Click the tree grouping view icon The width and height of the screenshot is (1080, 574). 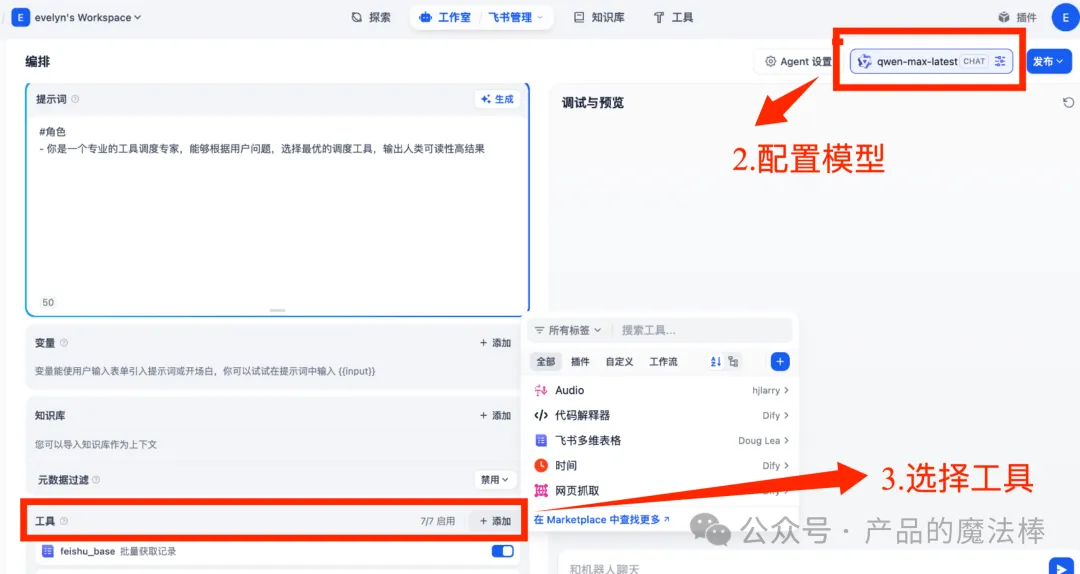click(x=733, y=361)
